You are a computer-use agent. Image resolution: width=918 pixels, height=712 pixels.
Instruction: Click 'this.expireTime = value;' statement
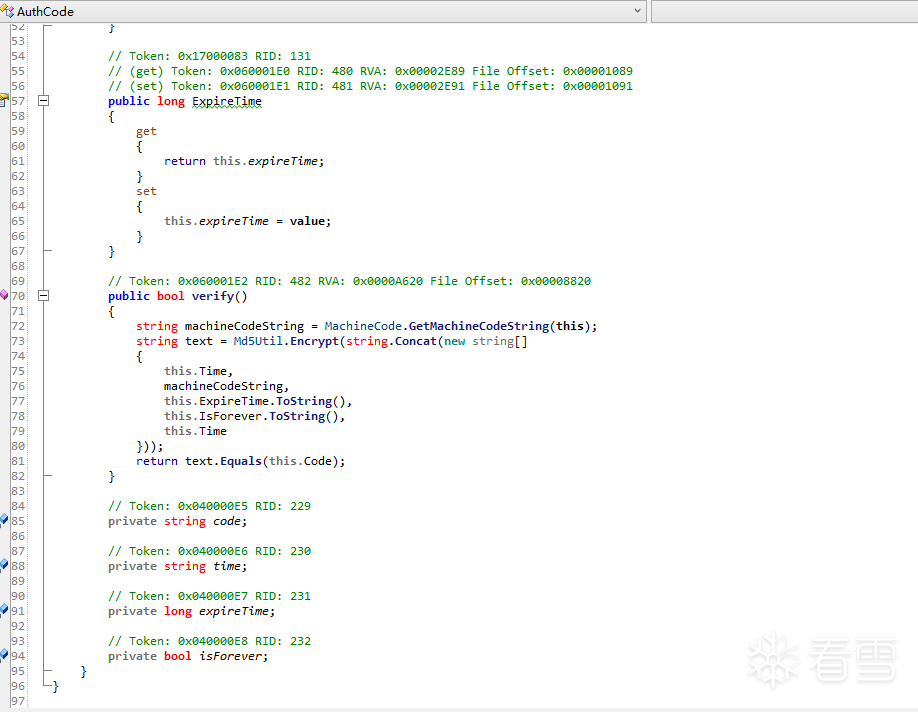pyautogui.click(x=248, y=221)
